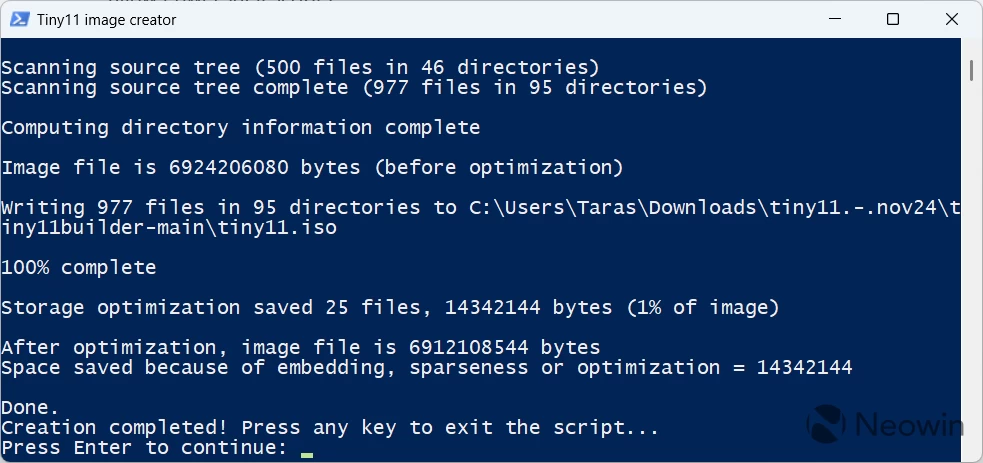Click the 'Creation completed!' message line
The width and height of the screenshot is (983, 463).
point(330,428)
